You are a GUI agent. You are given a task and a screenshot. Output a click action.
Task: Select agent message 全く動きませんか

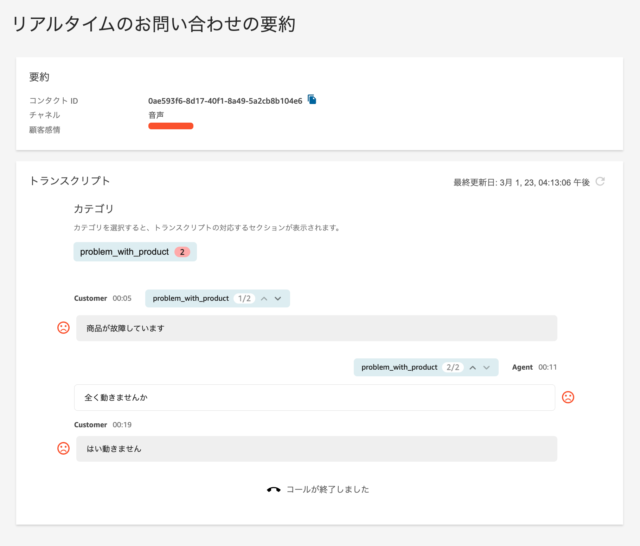click(x=315, y=397)
